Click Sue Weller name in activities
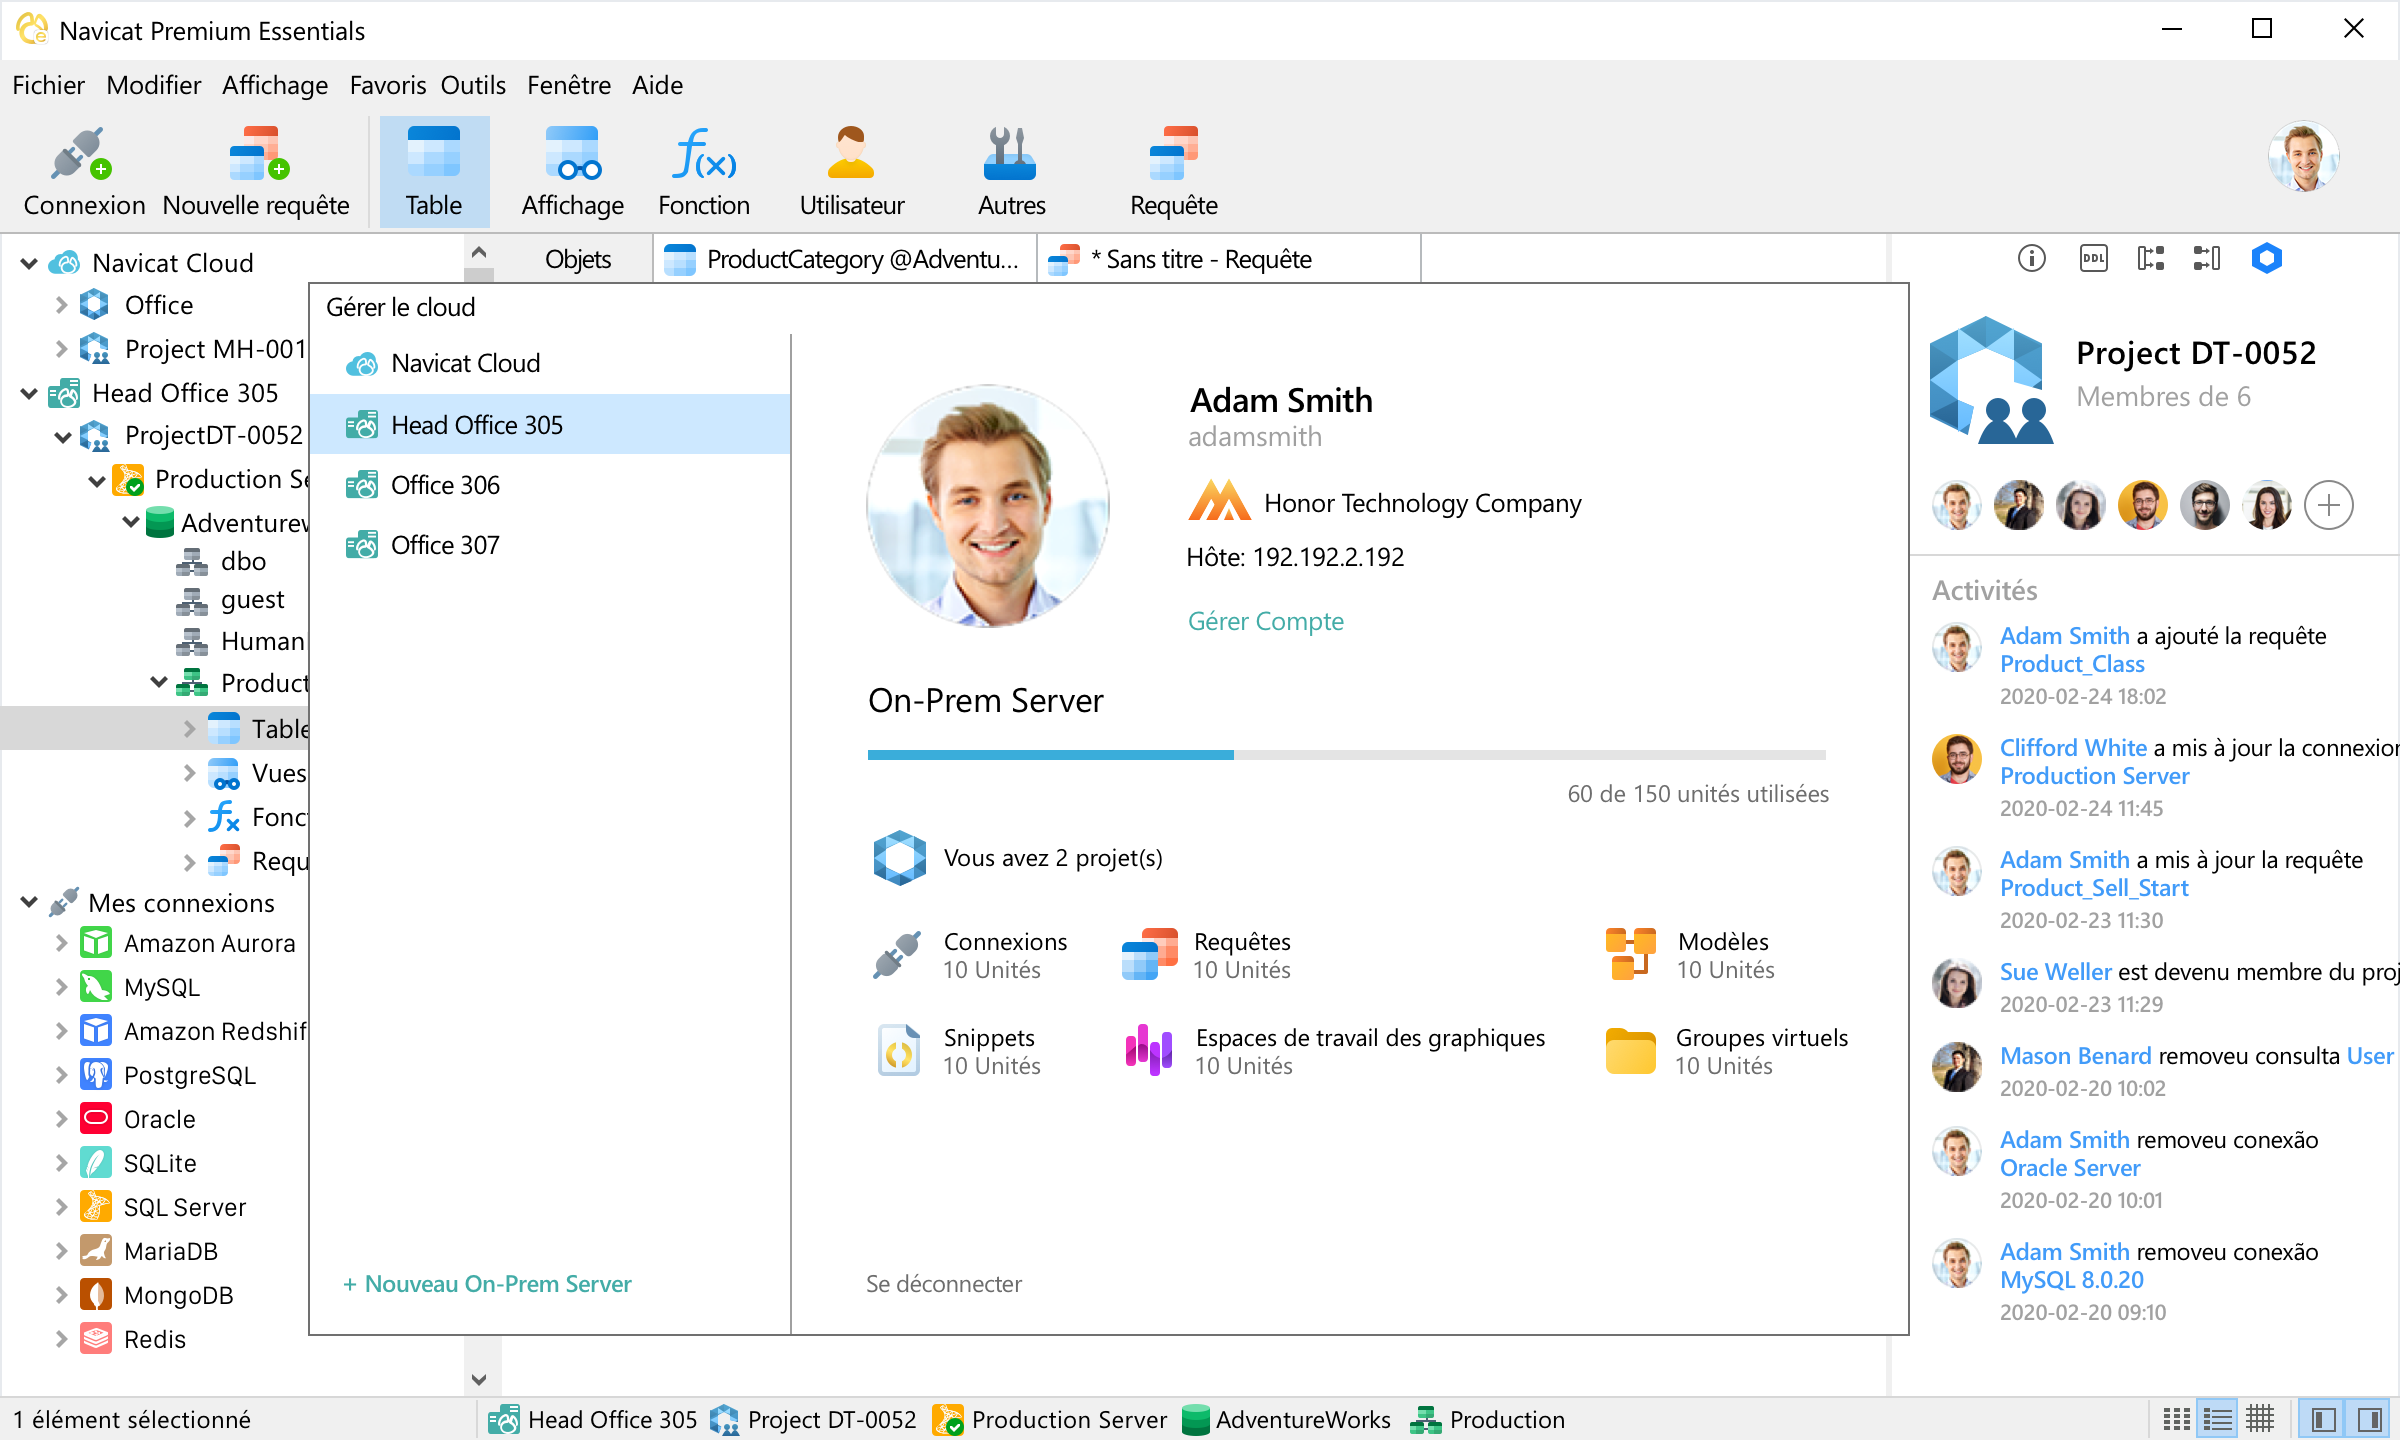 pyautogui.click(x=2055, y=972)
